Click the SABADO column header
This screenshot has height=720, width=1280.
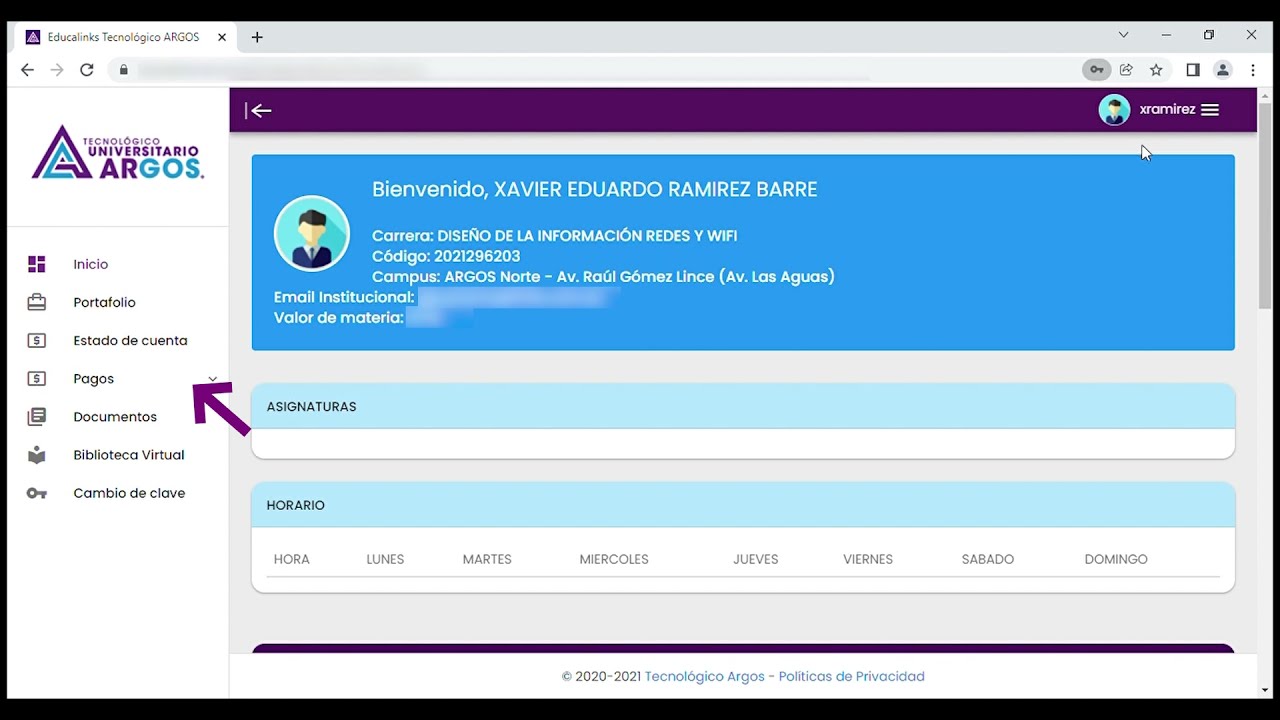tap(988, 559)
